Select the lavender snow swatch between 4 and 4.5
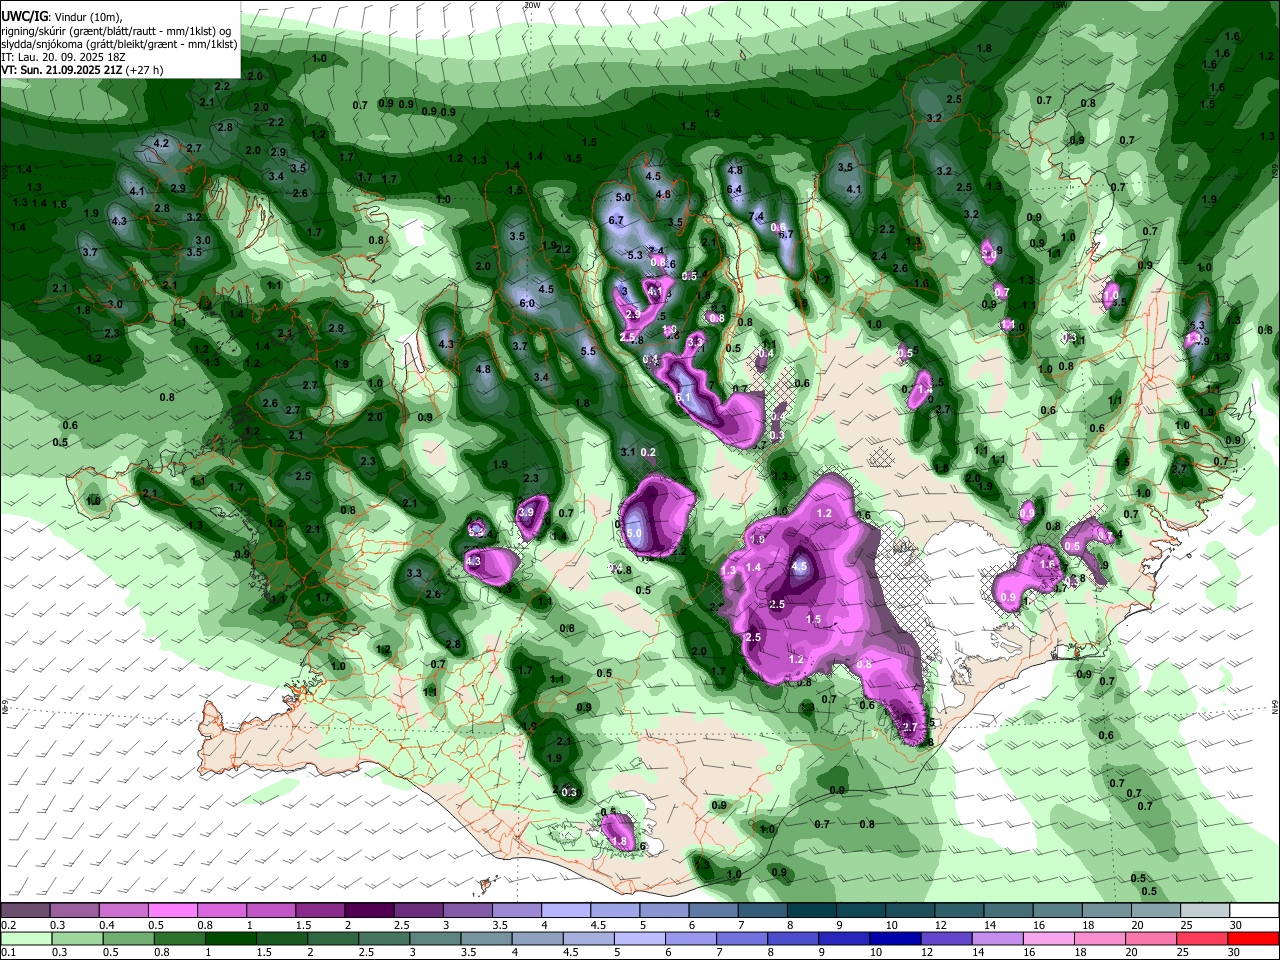 pyautogui.click(x=565, y=911)
